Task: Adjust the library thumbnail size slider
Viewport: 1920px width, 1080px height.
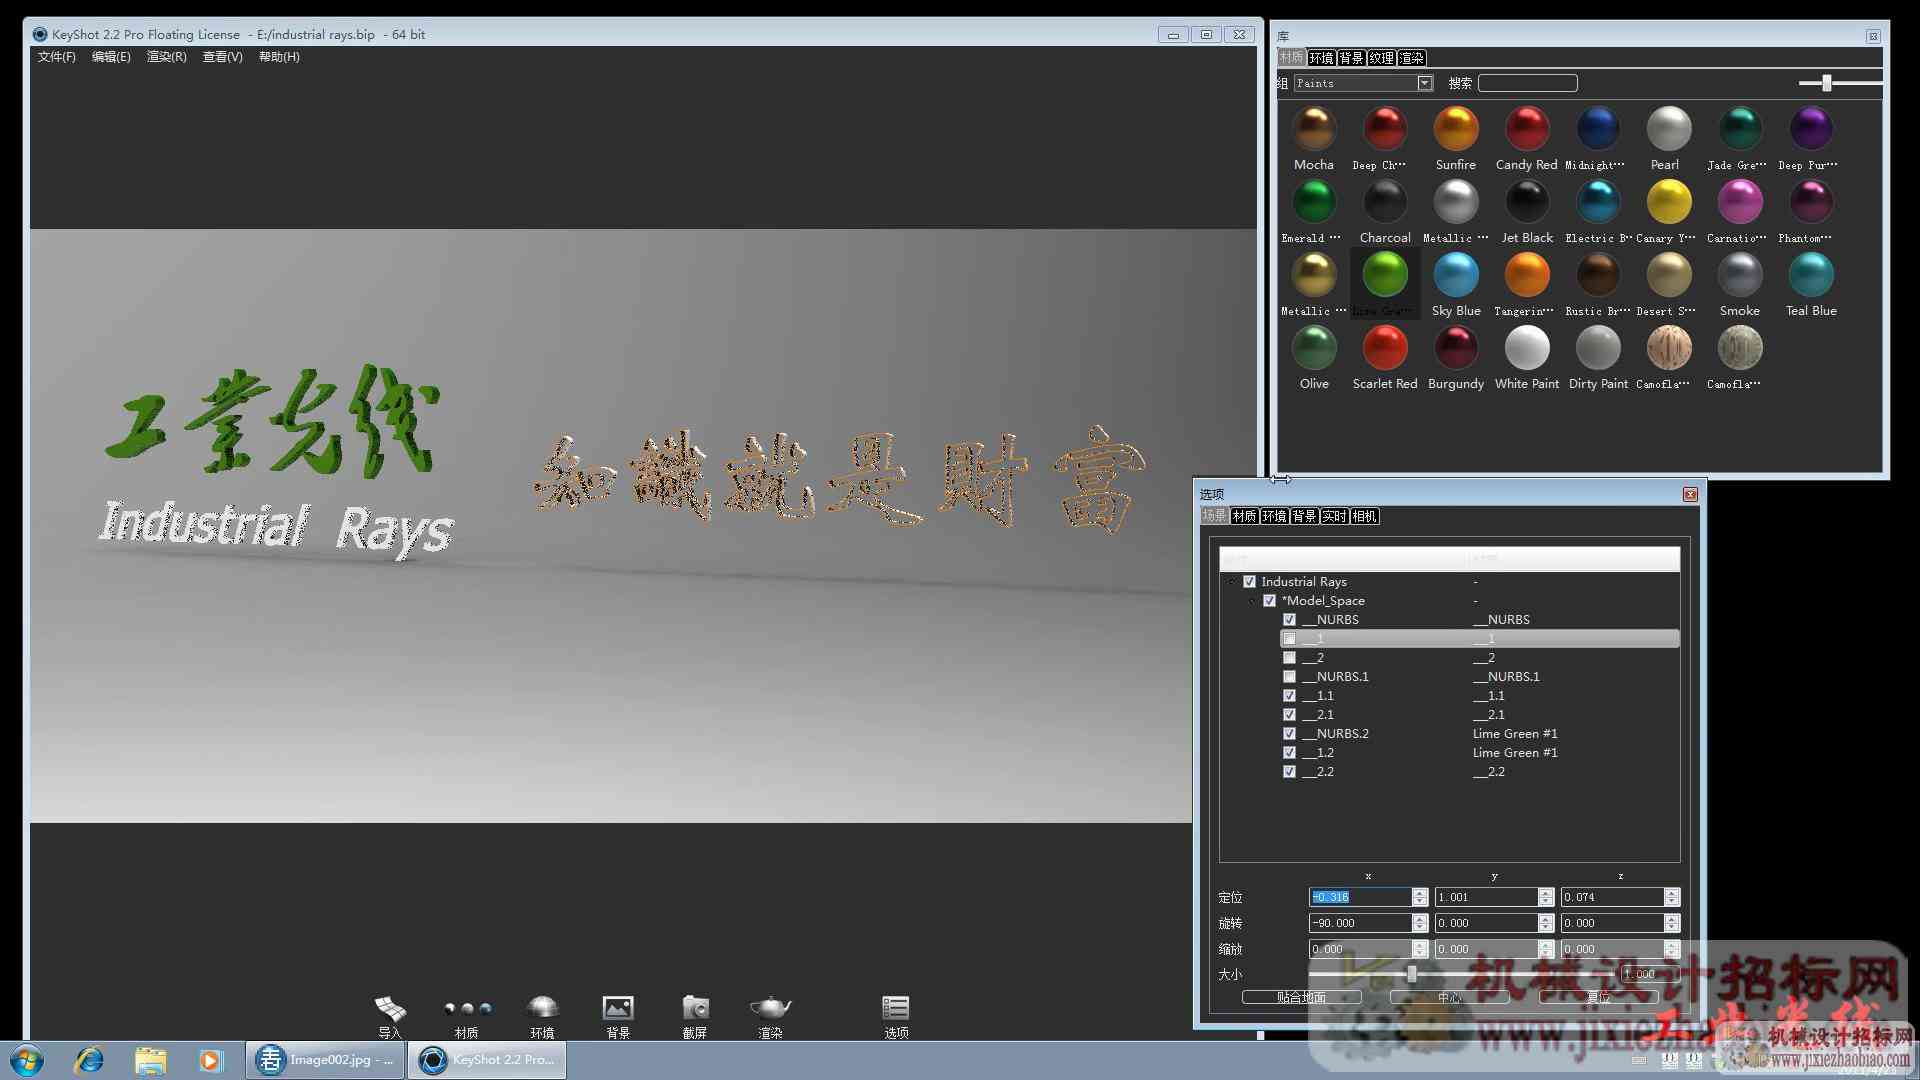Action: pos(1827,83)
